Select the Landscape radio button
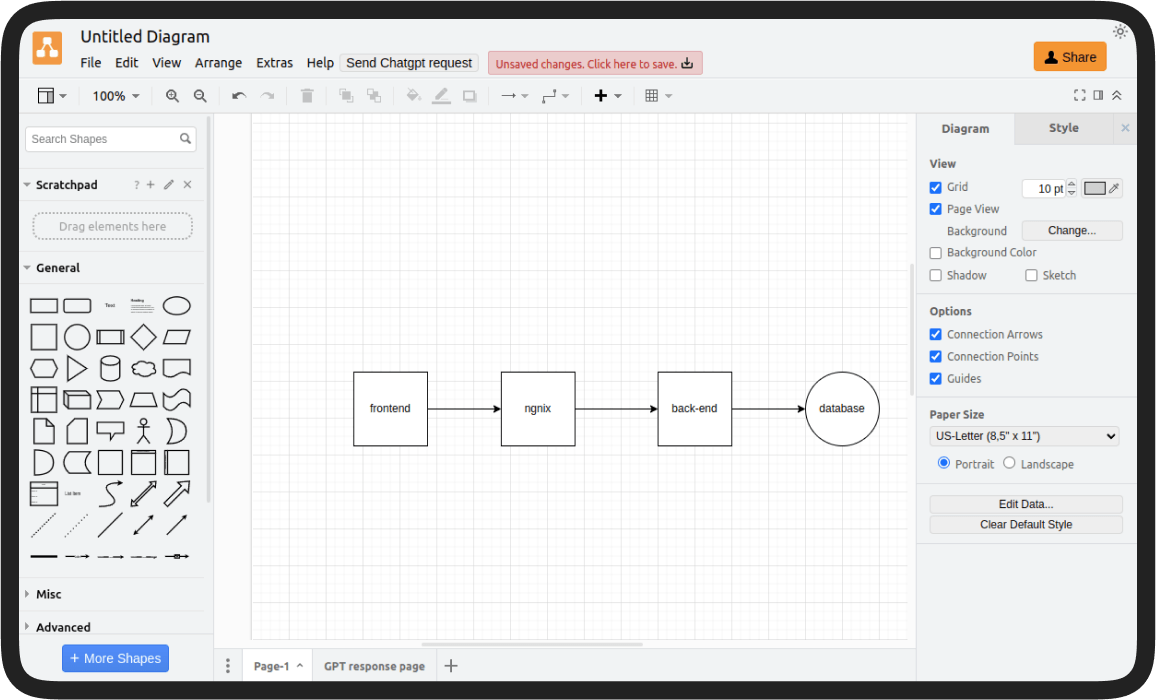The width and height of the screenshot is (1156, 700). coord(1009,463)
